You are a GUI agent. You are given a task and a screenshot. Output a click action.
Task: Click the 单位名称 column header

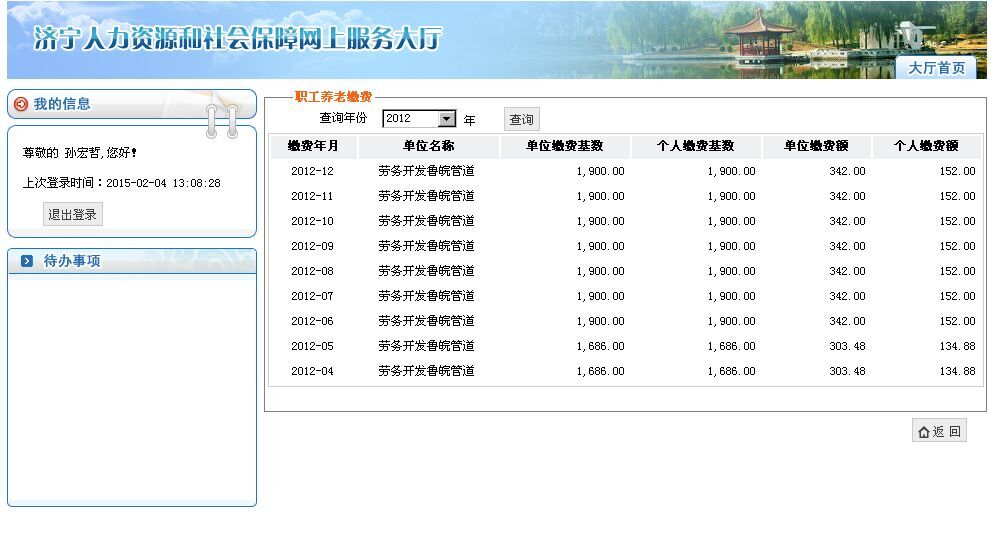pos(428,146)
